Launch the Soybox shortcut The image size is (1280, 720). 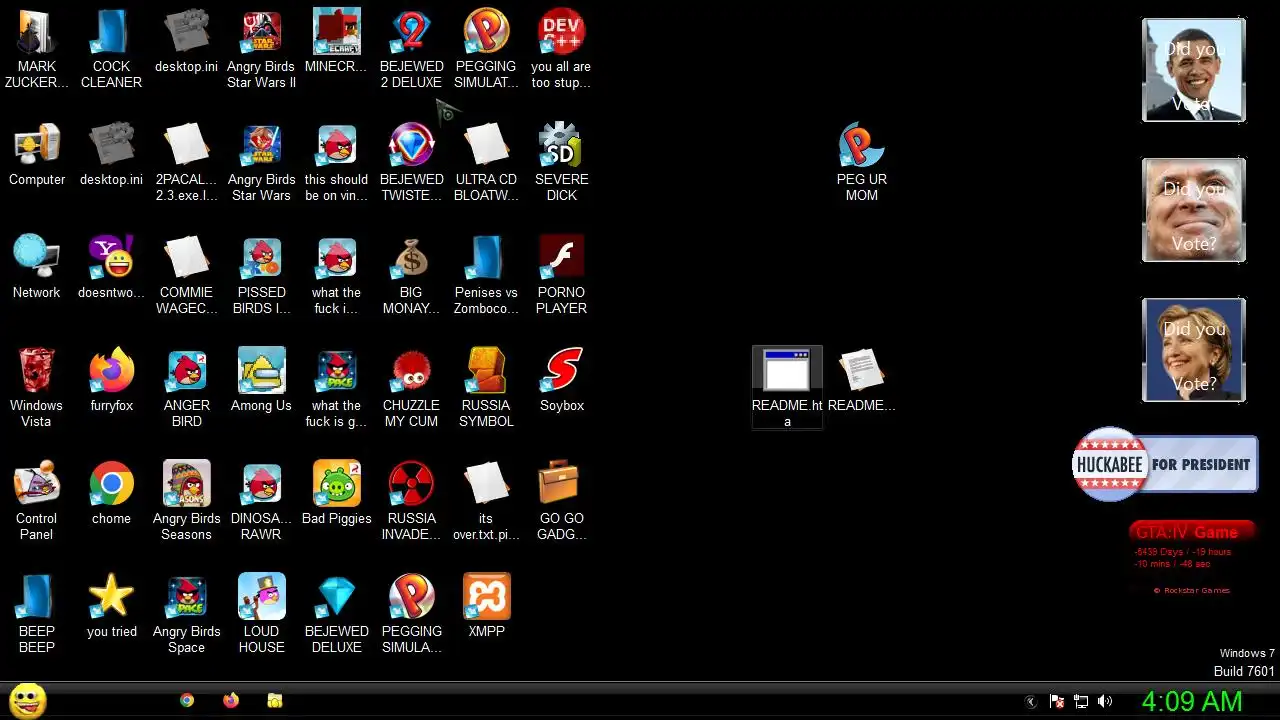coord(561,381)
